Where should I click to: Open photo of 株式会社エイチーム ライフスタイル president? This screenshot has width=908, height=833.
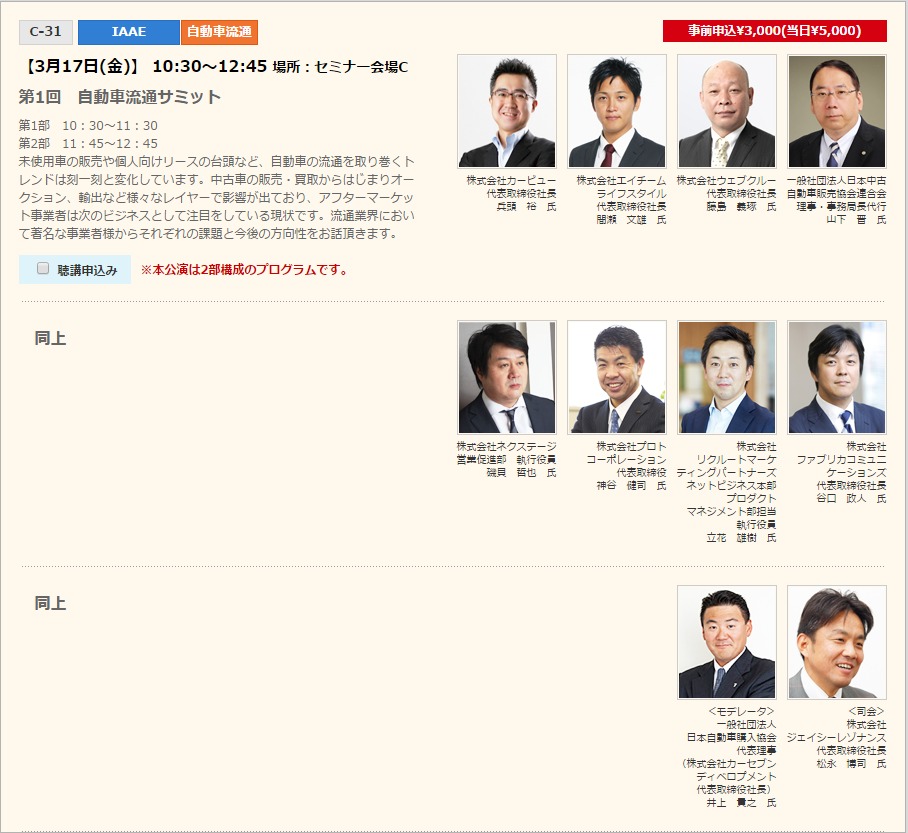click(x=617, y=111)
